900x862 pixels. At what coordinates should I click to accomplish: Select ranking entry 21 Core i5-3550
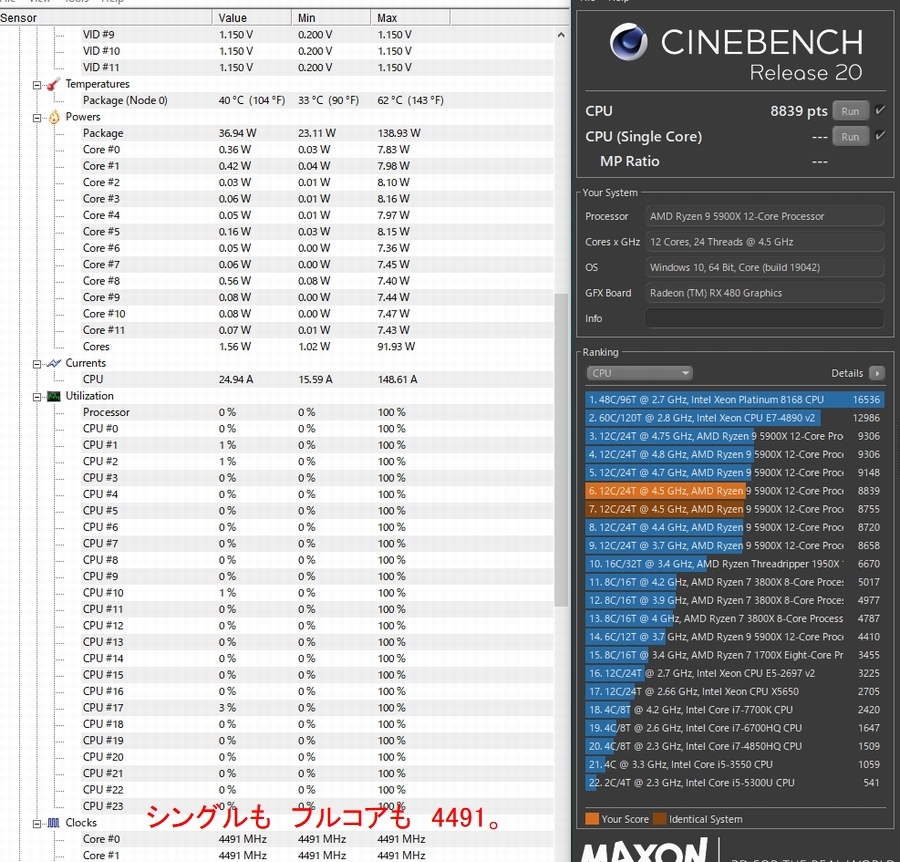(735, 764)
